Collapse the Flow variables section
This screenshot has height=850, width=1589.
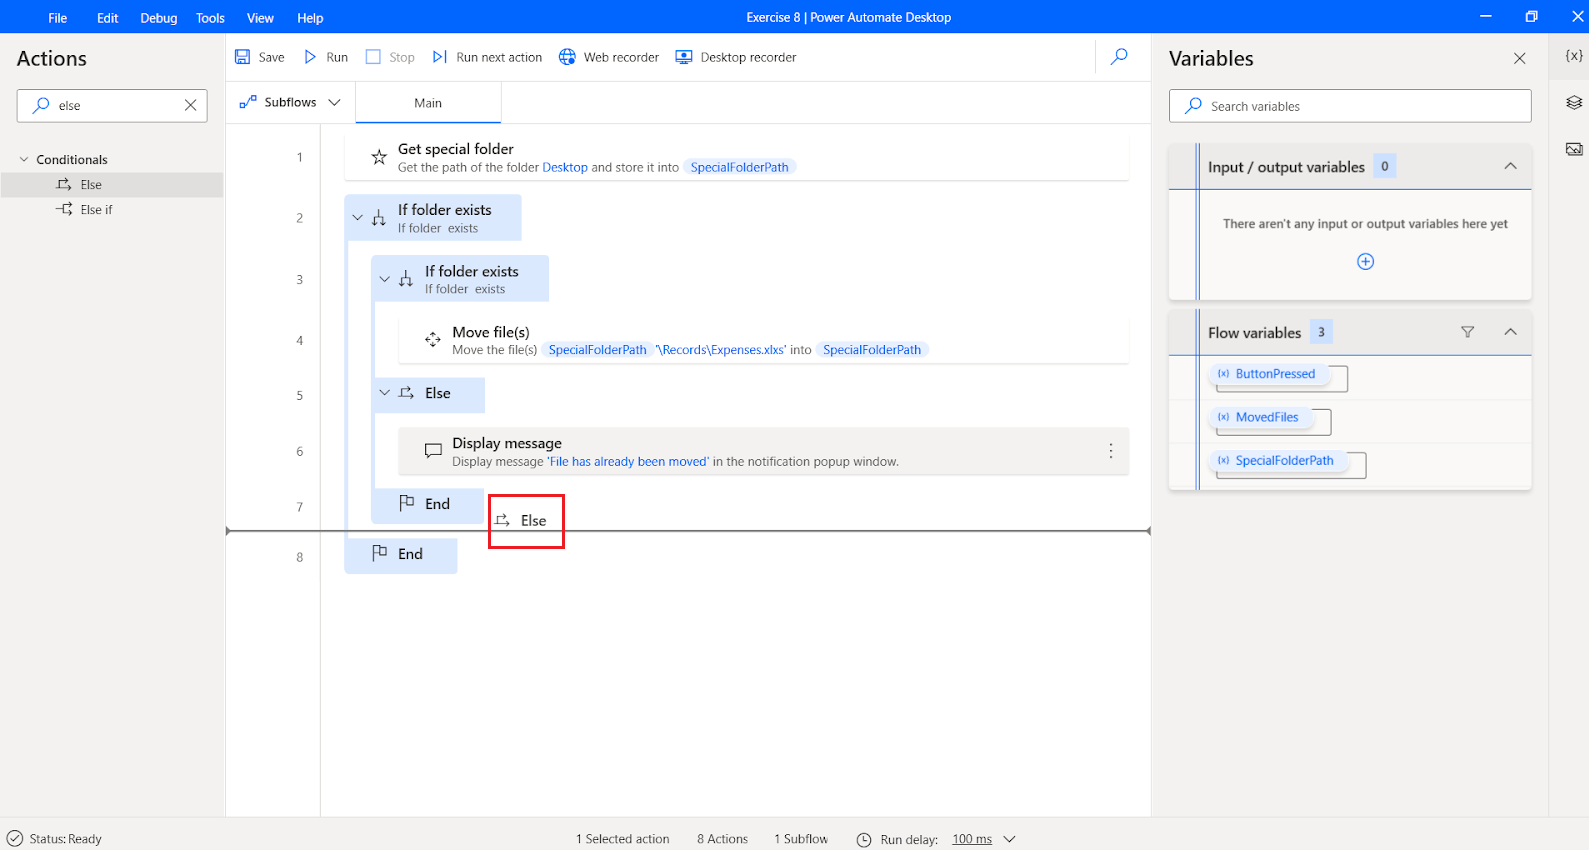1511,332
